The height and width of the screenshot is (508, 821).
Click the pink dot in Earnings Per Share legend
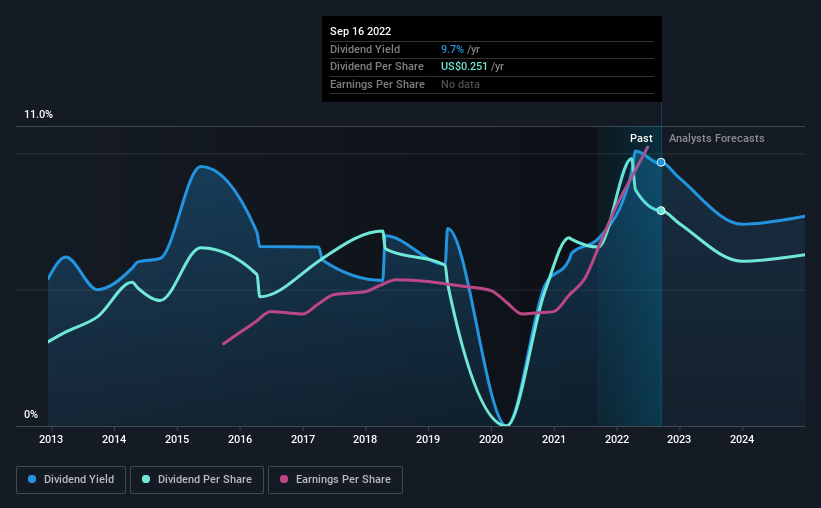(x=284, y=479)
